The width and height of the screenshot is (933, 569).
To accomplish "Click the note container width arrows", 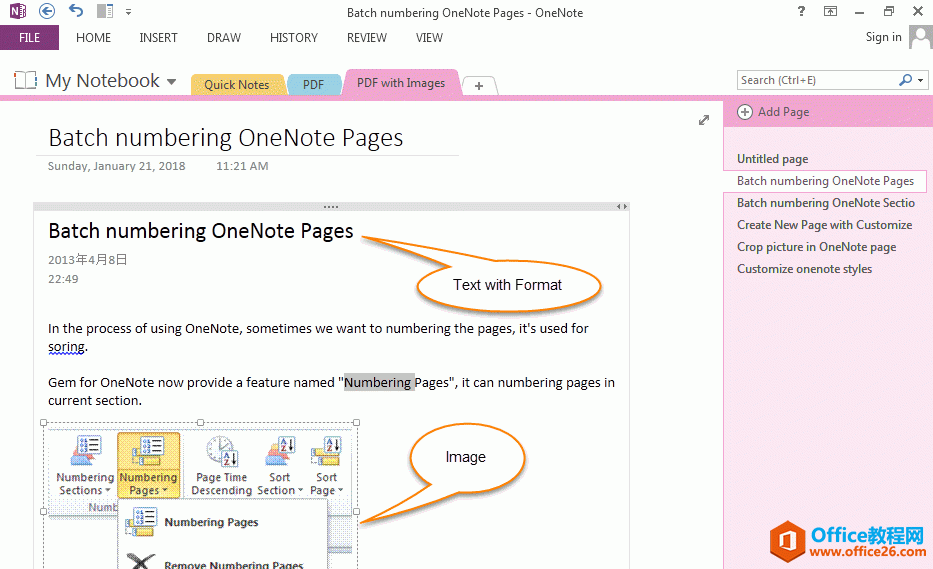I will pos(621,207).
